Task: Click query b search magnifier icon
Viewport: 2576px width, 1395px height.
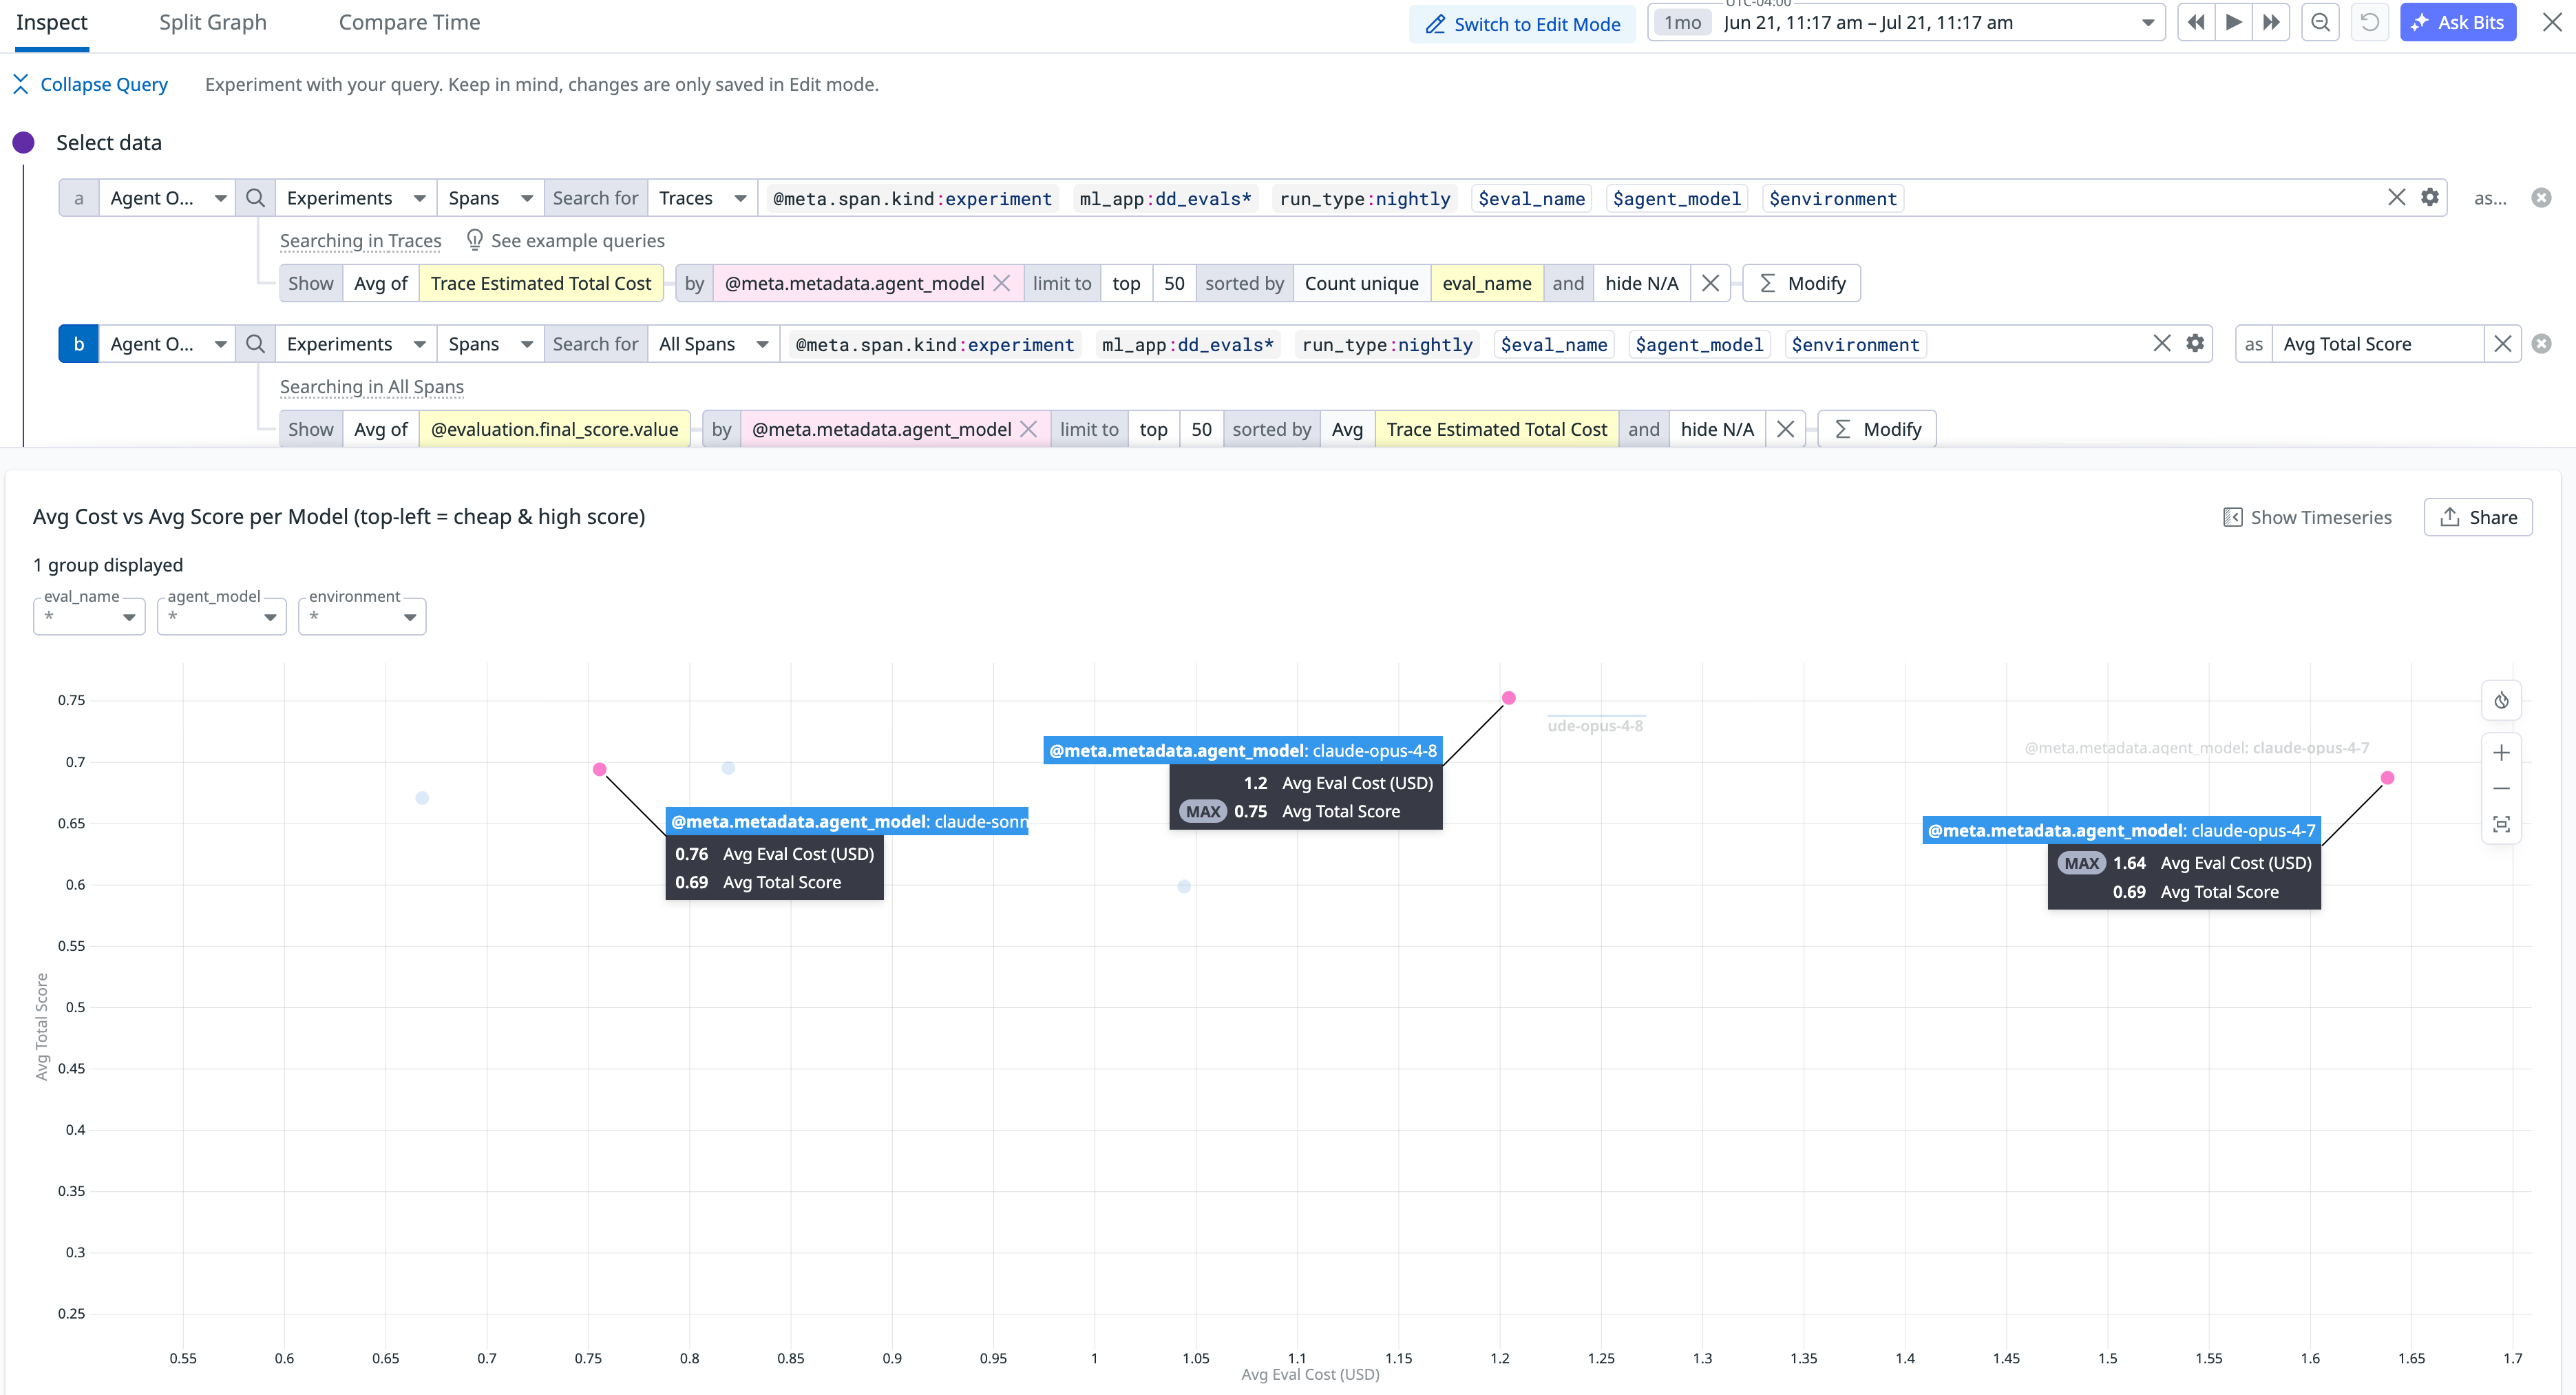Action: point(255,344)
